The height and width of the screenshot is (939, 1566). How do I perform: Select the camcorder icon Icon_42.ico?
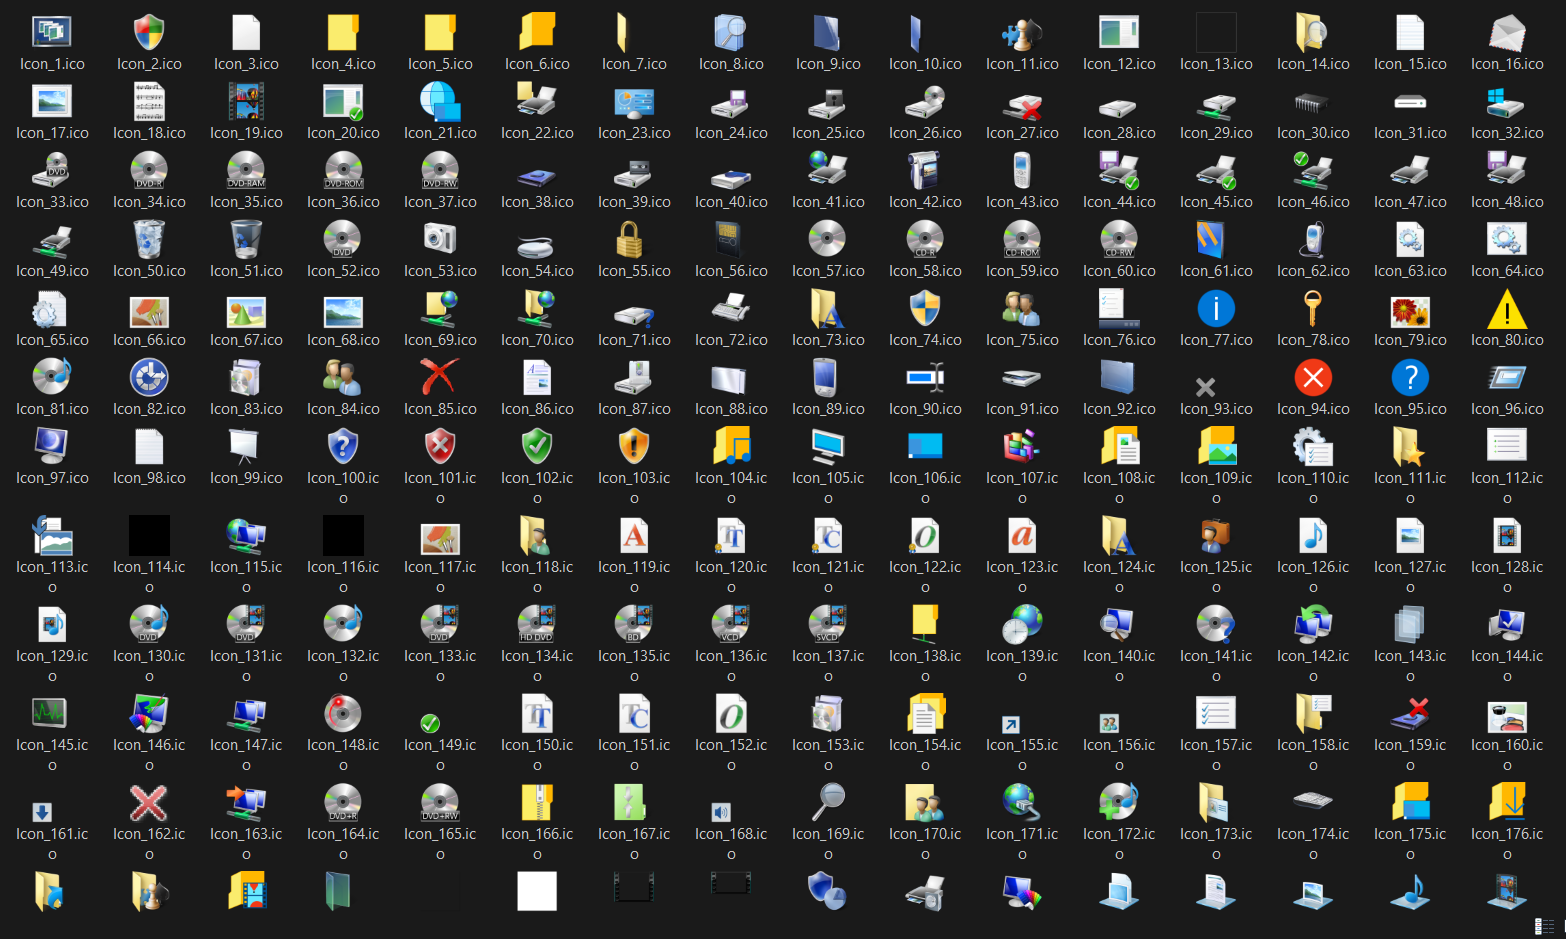(x=925, y=171)
